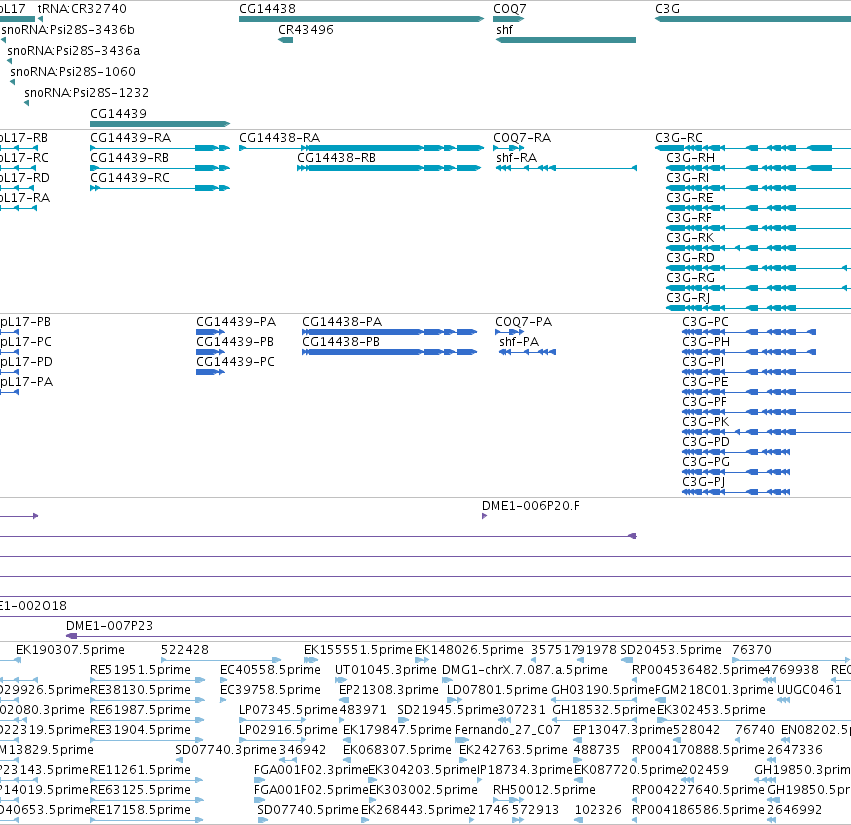Select the C3G-RJ transcript
This screenshot has height=825, width=851.
pyautogui.click(x=758, y=308)
